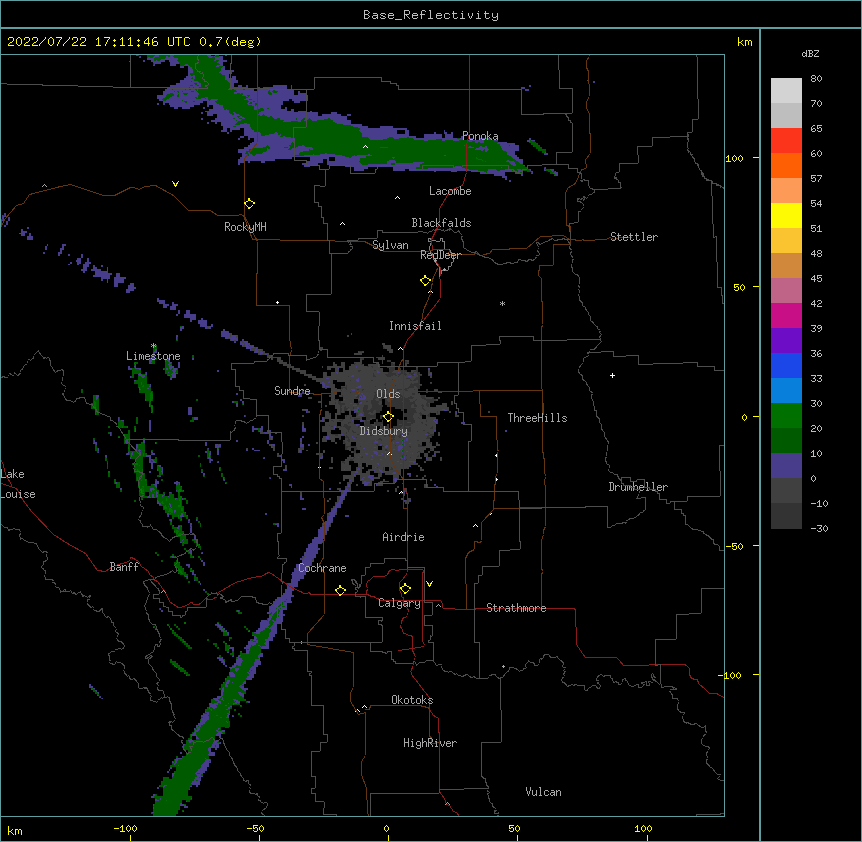862x842 pixels.
Task: Click the Airdrie city label
Action: tap(403, 537)
